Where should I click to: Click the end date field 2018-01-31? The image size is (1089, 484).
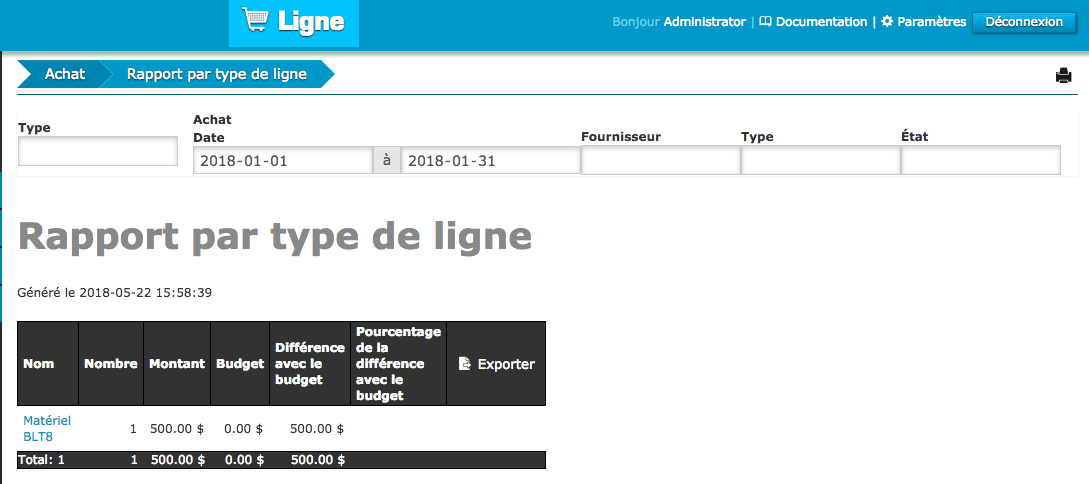point(489,160)
